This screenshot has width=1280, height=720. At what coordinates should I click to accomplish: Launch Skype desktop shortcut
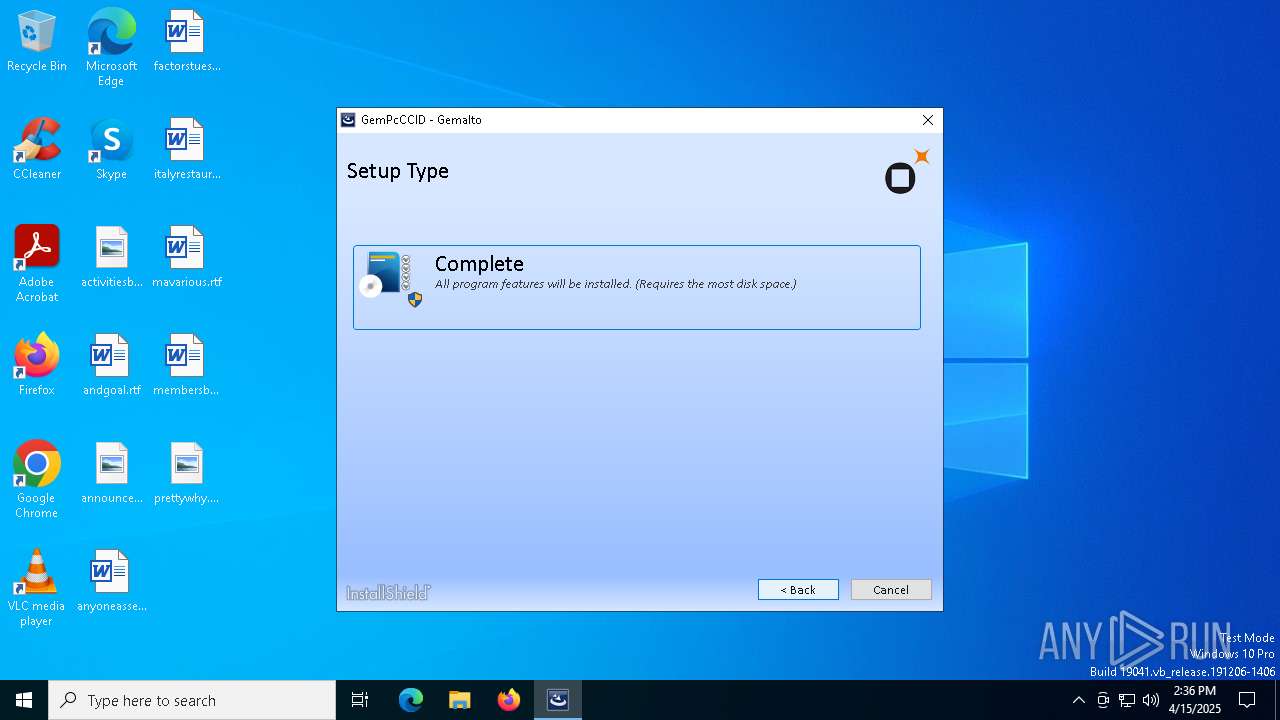pyautogui.click(x=111, y=150)
